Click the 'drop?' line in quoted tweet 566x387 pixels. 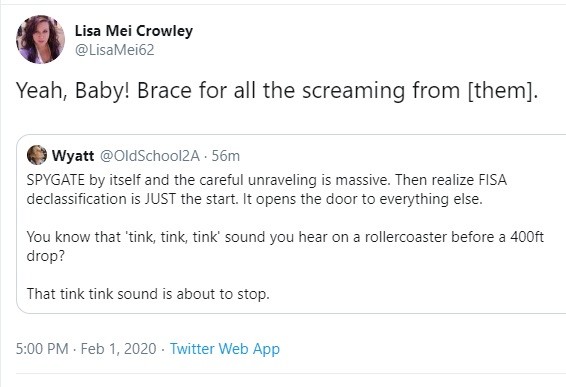coord(45,256)
